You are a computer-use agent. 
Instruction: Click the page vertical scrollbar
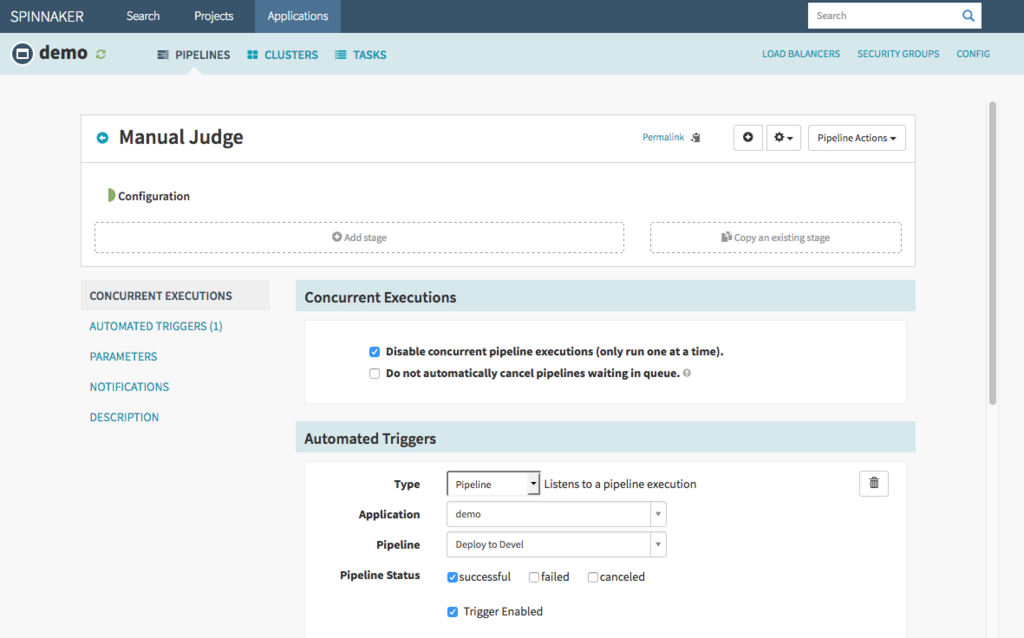(x=993, y=253)
